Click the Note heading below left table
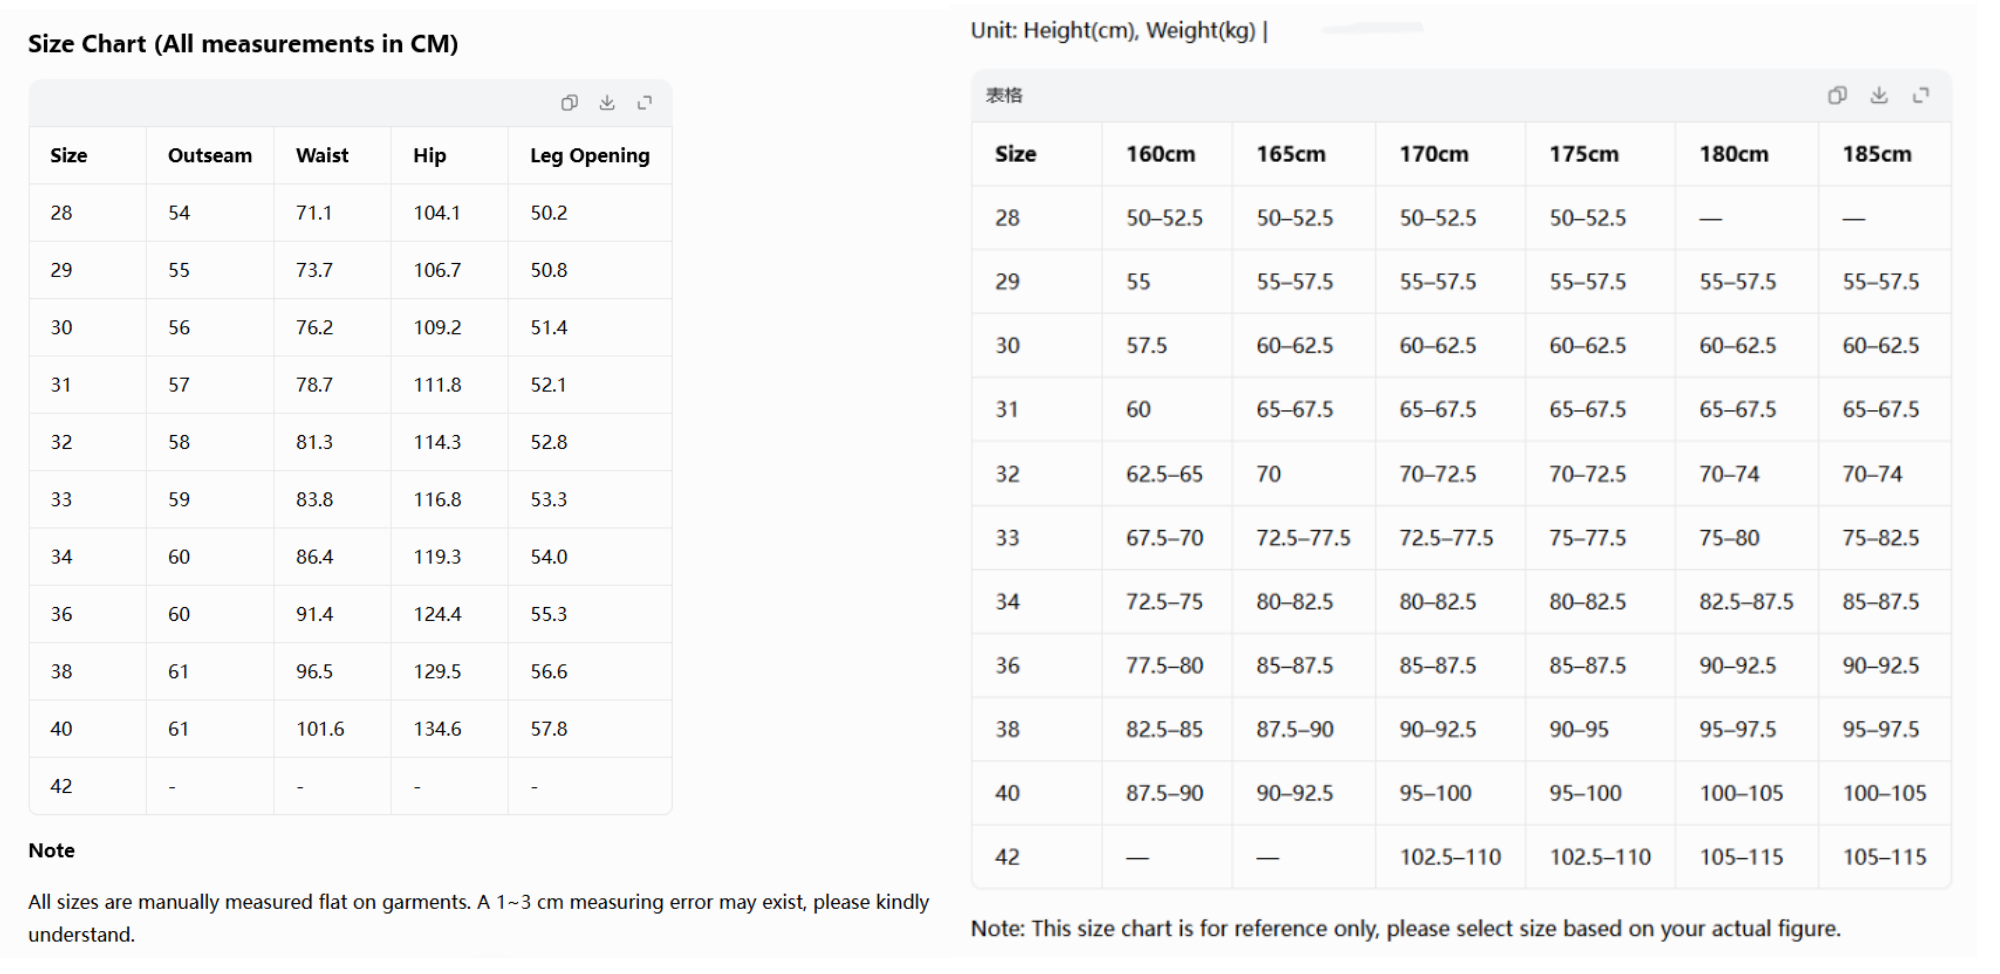Viewport: 2000px width, 974px height. [52, 850]
